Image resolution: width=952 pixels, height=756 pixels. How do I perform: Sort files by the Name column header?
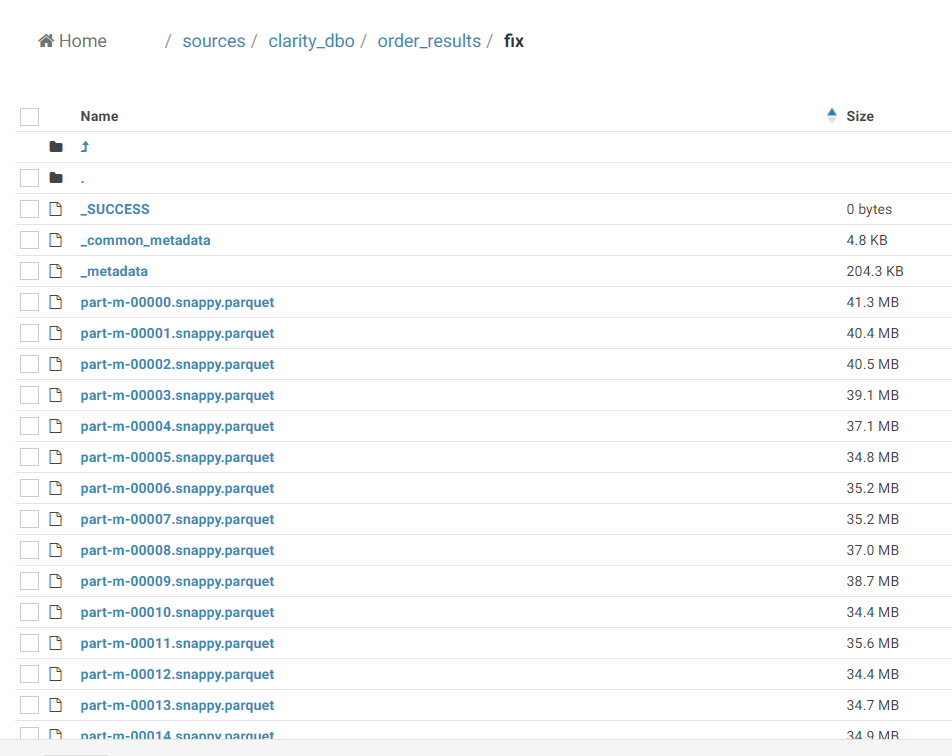tap(99, 115)
